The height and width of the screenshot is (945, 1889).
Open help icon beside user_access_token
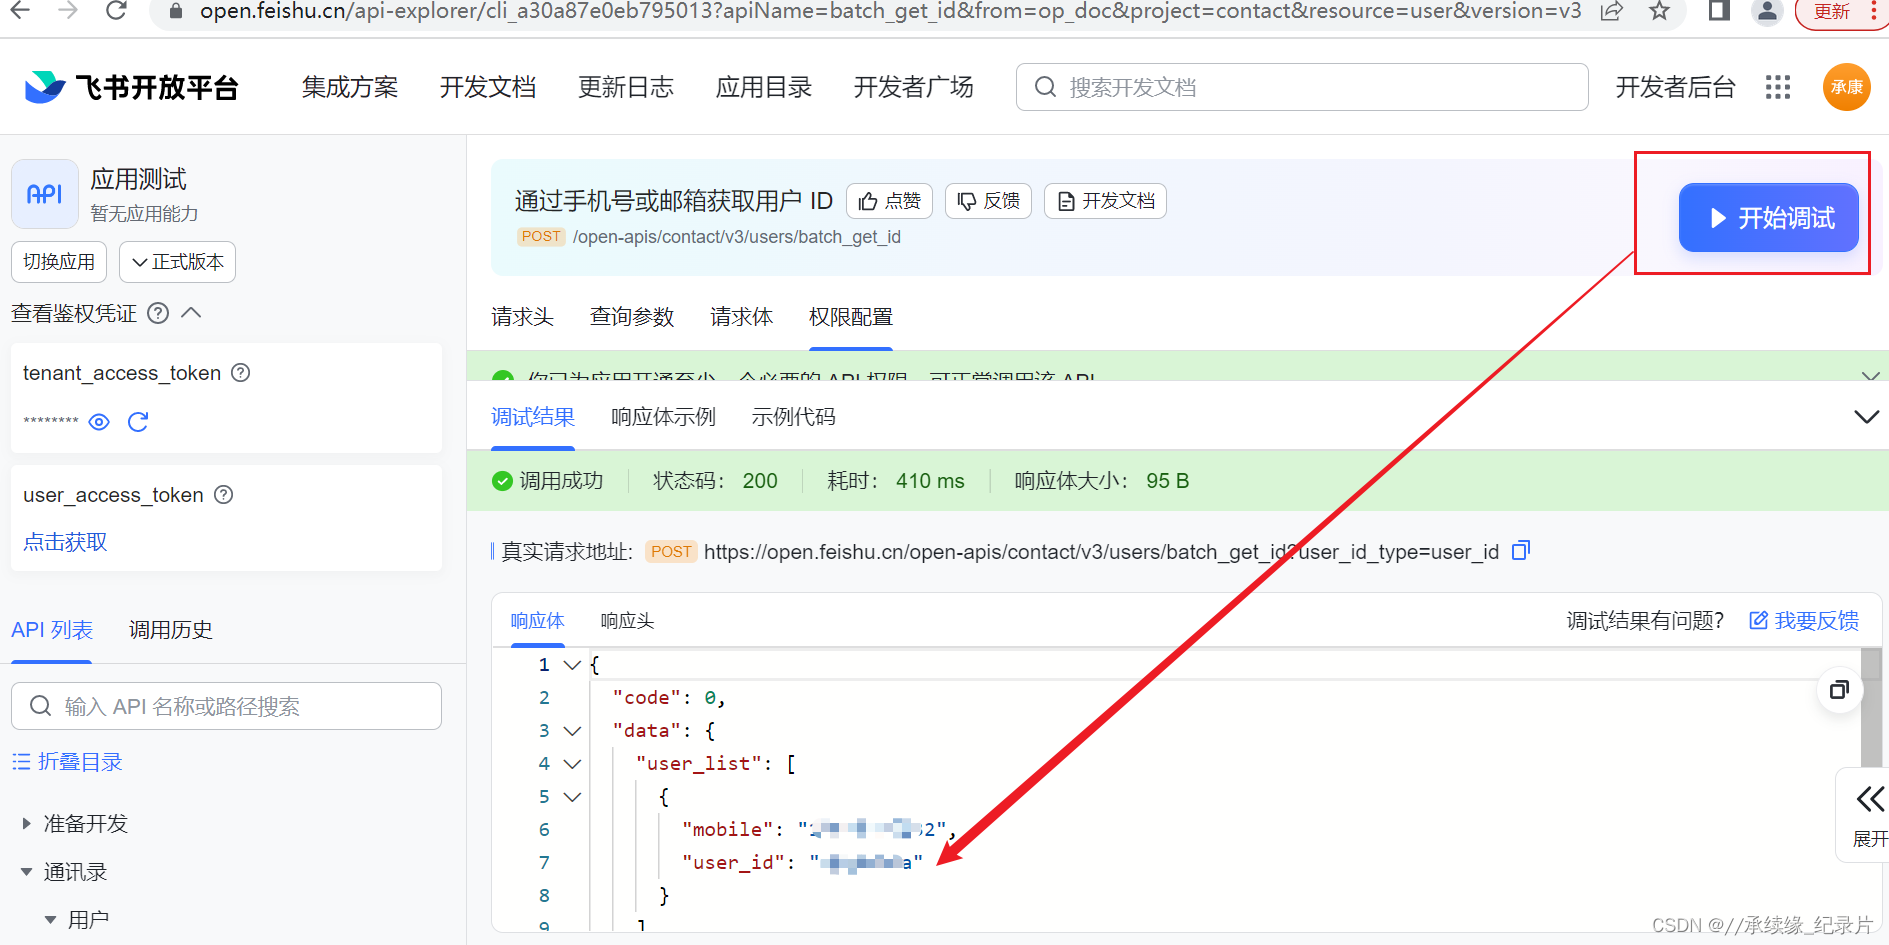(224, 495)
